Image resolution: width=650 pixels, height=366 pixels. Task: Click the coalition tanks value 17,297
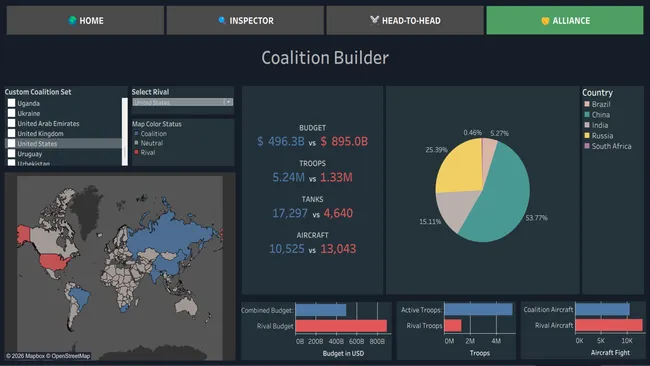[x=290, y=213]
